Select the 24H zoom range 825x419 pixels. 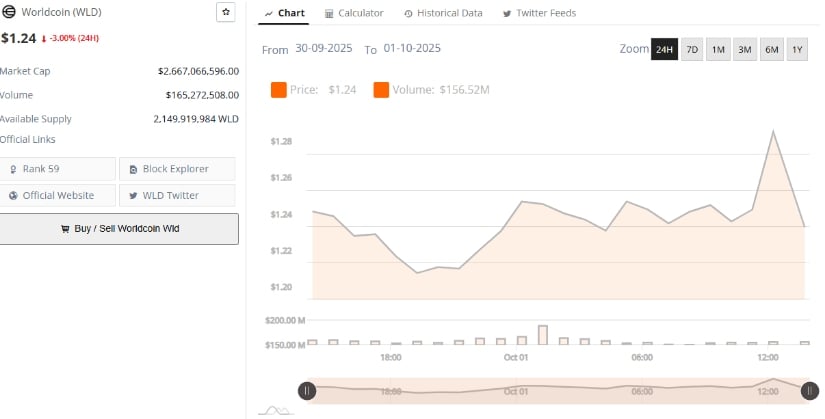click(664, 49)
